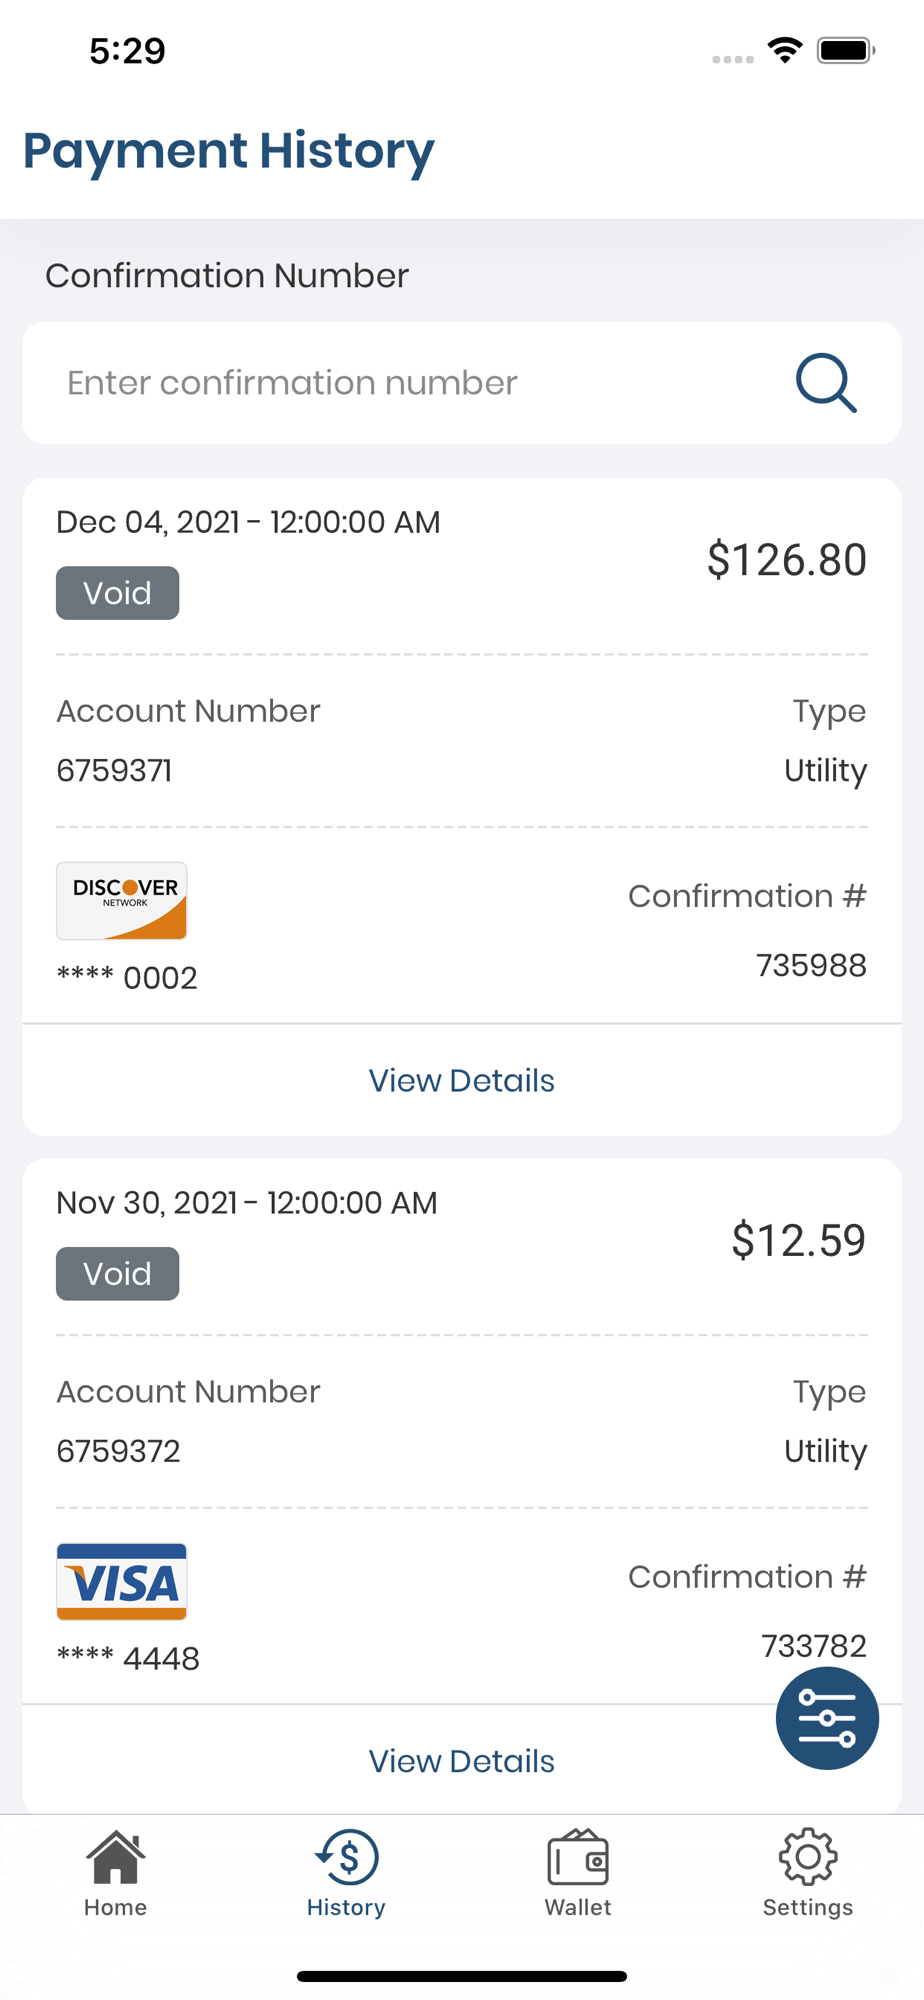Tap the Discover card logo
The image size is (924, 2000).
pos(122,900)
